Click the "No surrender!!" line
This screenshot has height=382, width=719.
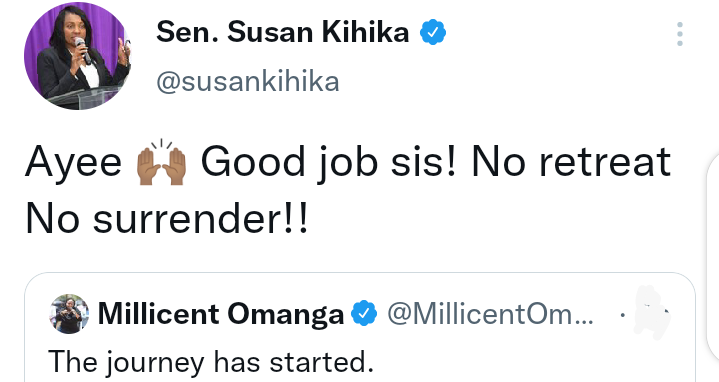(x=167, y=219)
